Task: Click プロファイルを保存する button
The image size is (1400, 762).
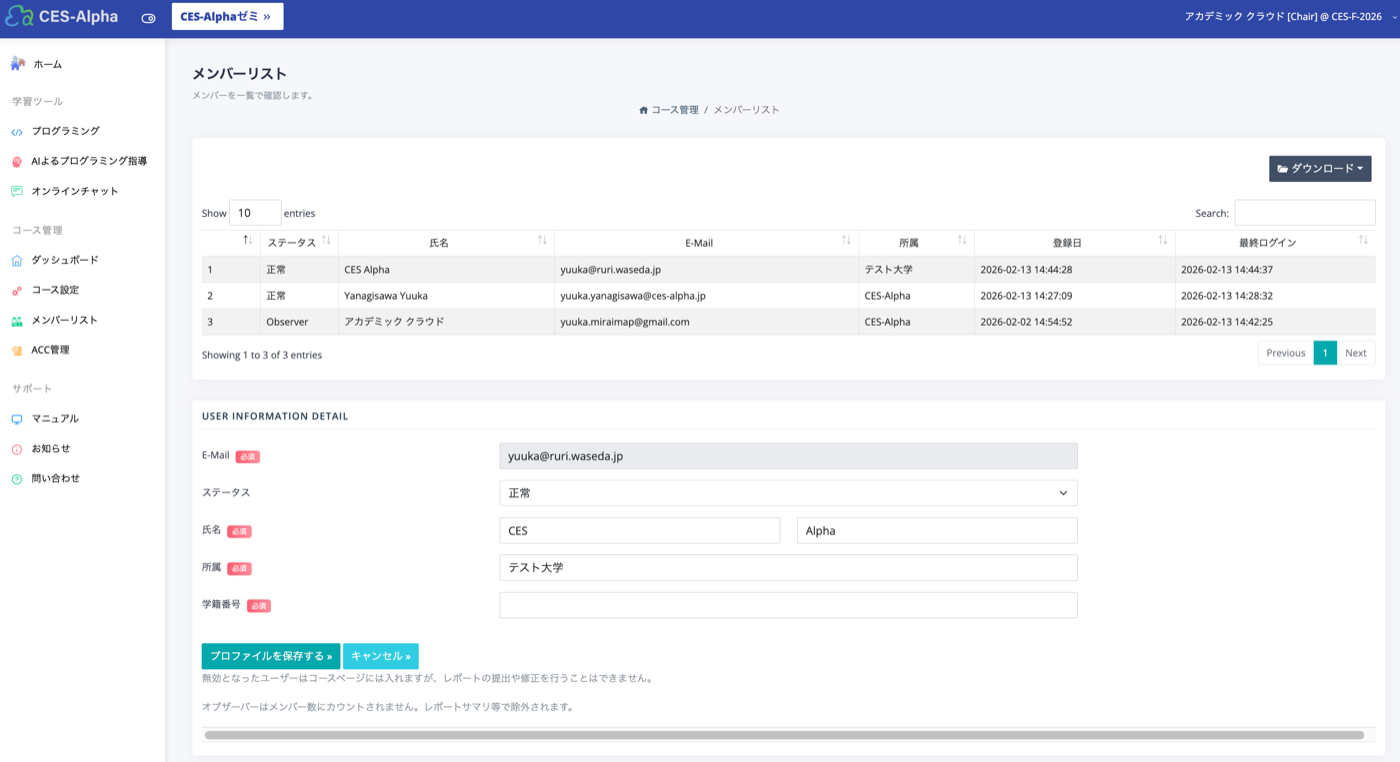Action: coord(271,656)
